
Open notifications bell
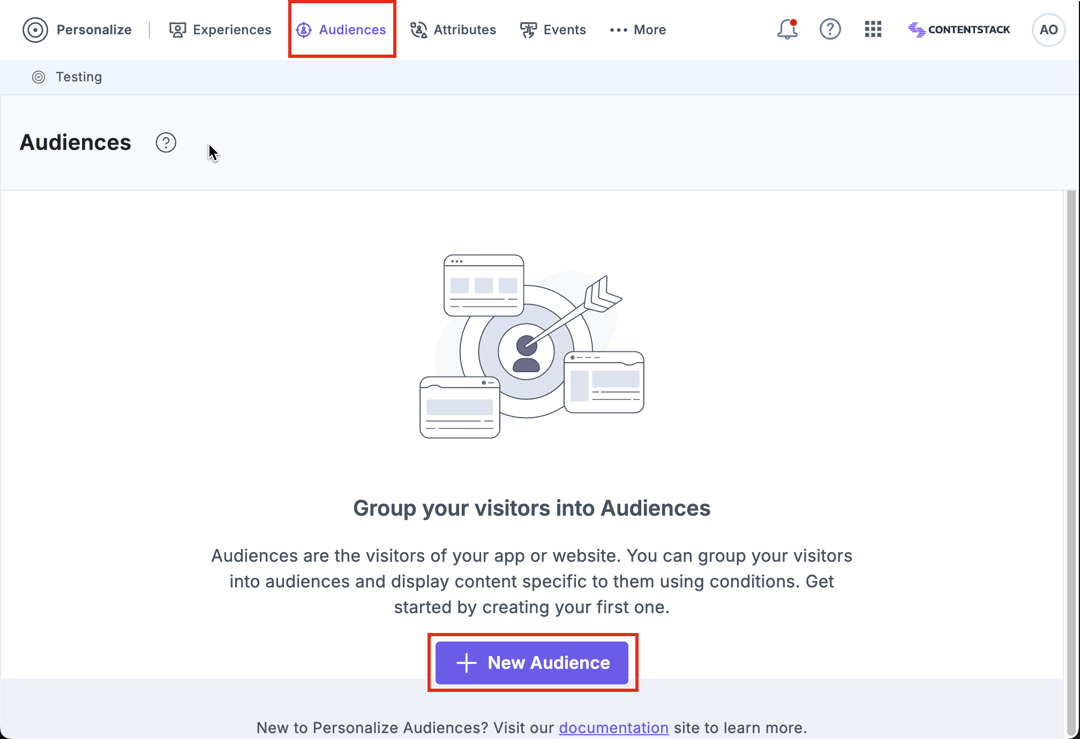[787, 29]
